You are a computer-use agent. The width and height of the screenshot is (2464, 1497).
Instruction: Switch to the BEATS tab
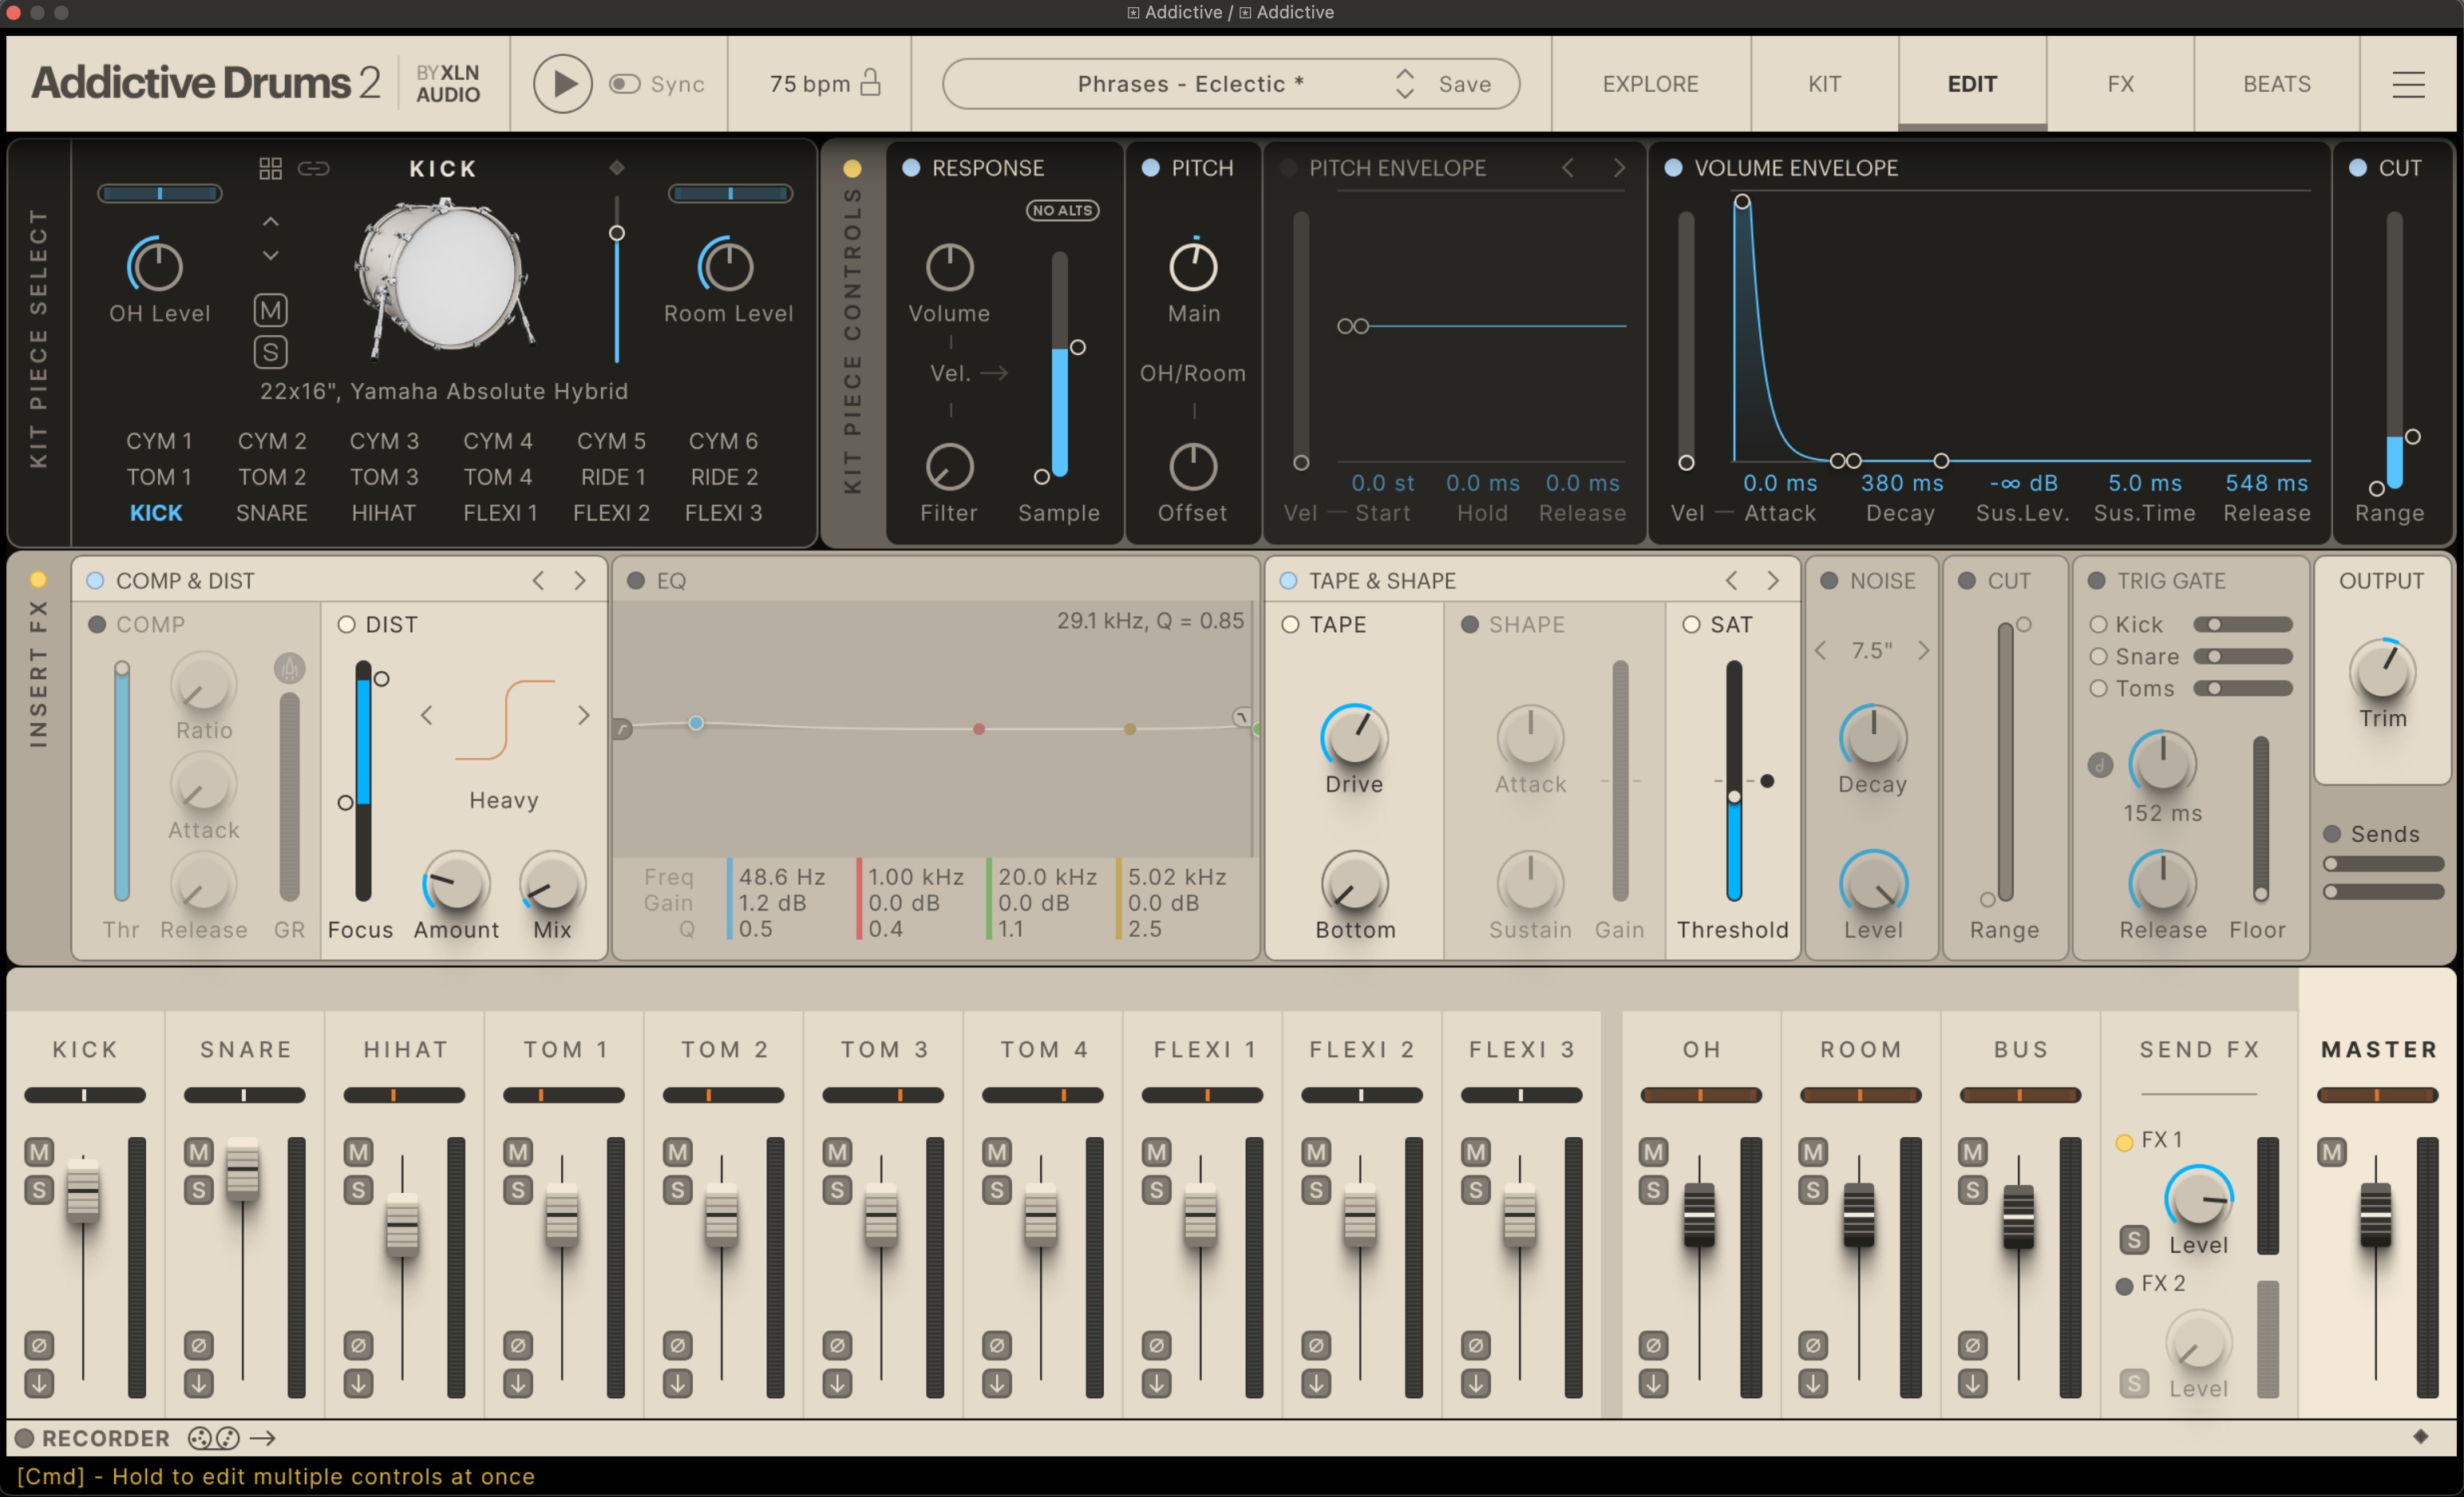2277,84
